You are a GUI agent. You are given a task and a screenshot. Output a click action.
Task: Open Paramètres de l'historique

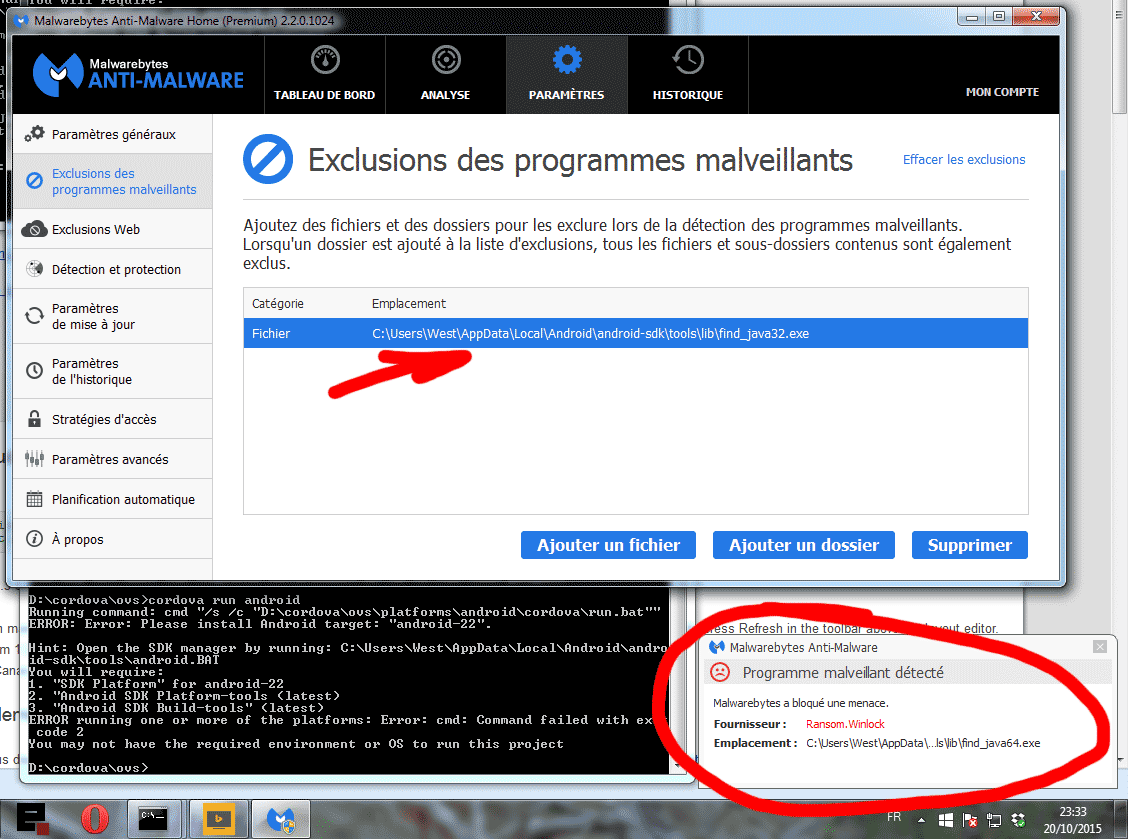pos(113,371)
